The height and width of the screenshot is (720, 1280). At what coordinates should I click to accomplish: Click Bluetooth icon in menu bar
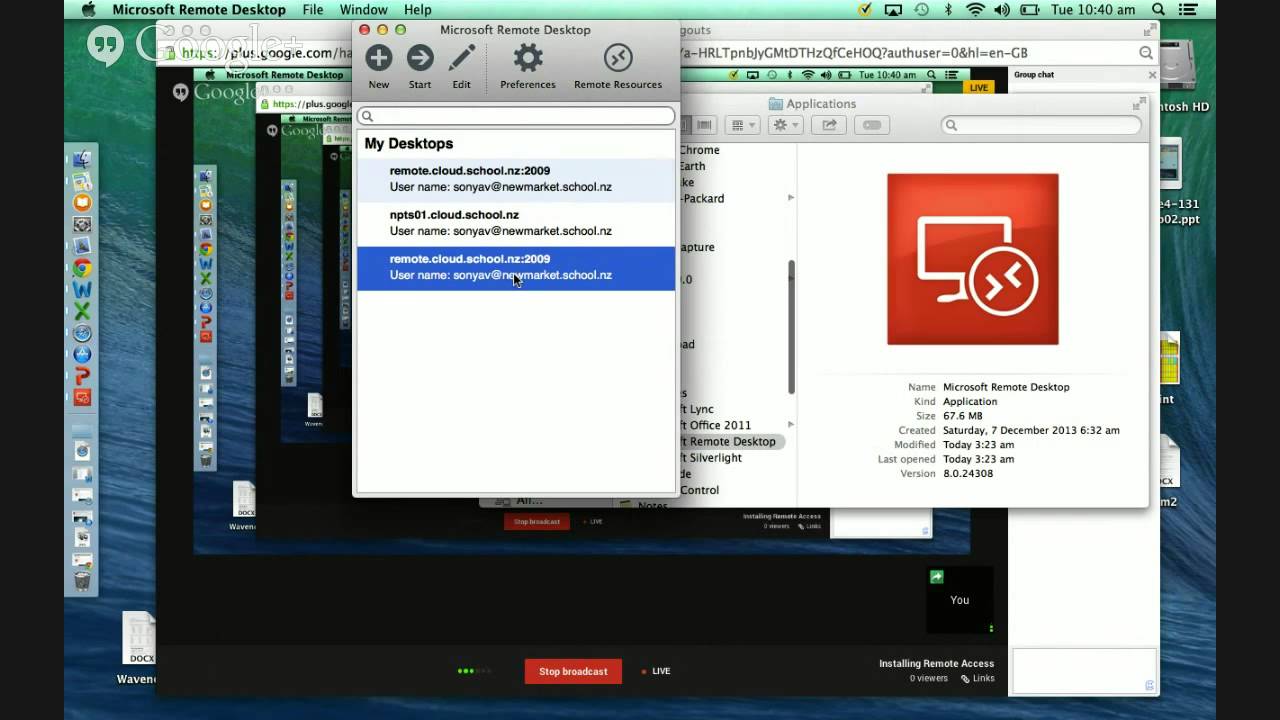(948, 10)
